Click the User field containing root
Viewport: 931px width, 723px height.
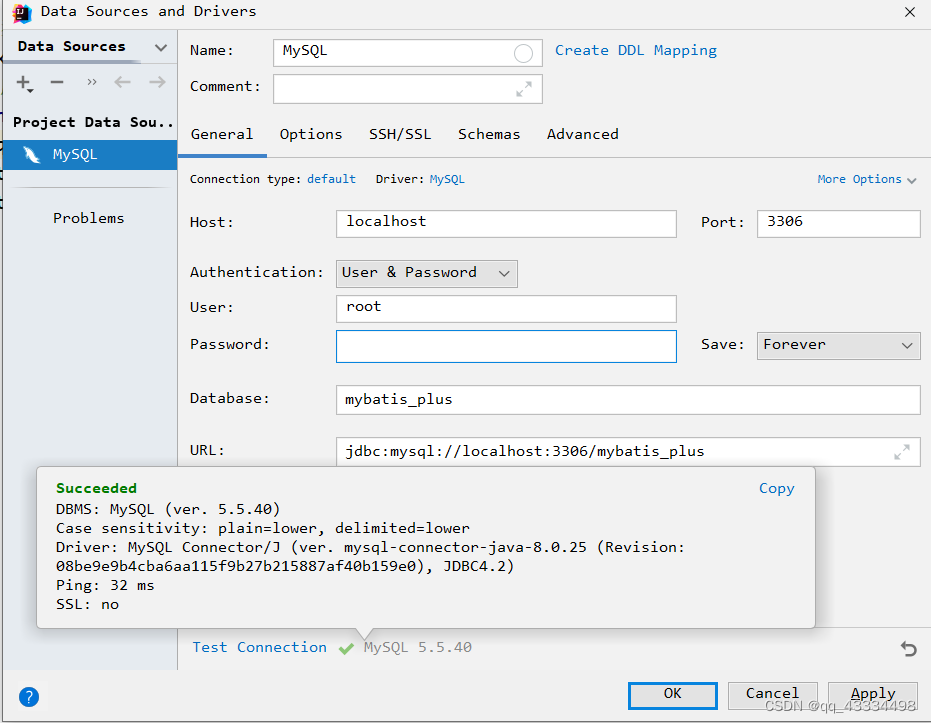506,309
